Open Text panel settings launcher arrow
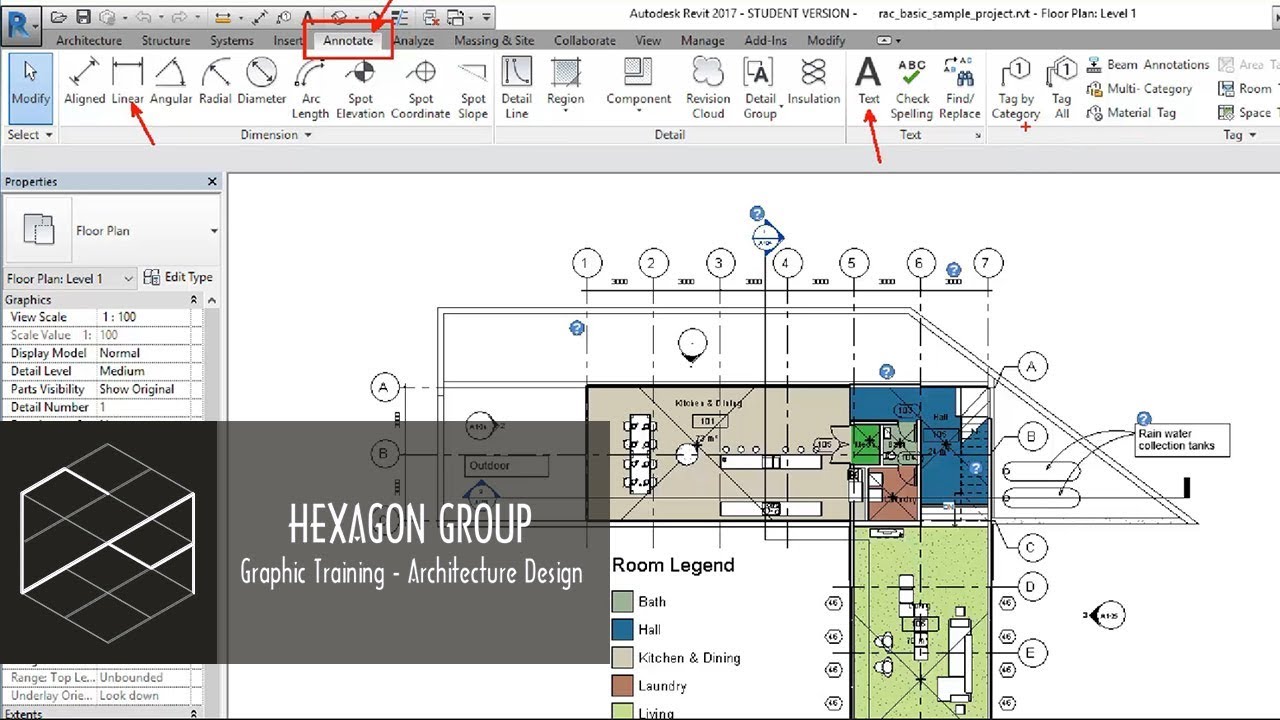 coord(978,136)
